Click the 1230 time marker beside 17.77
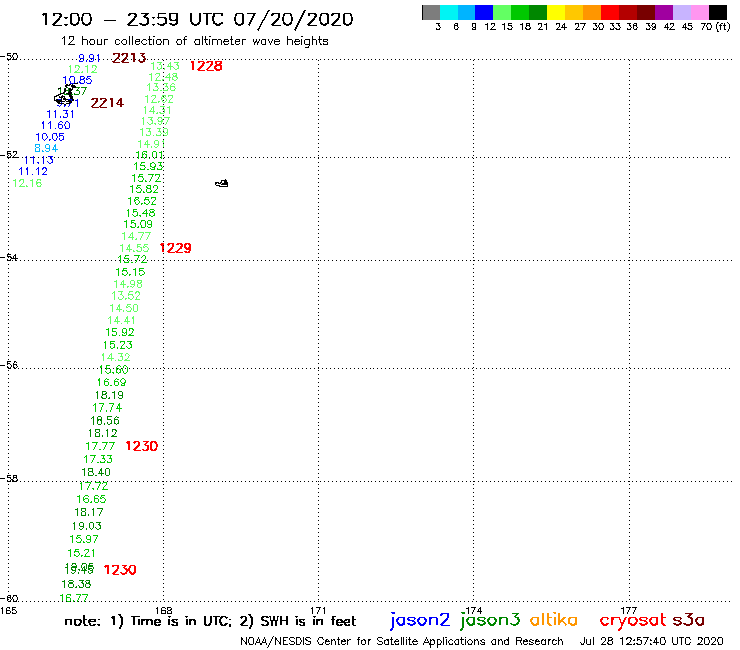740x650 pixels. tap(142, 446)
